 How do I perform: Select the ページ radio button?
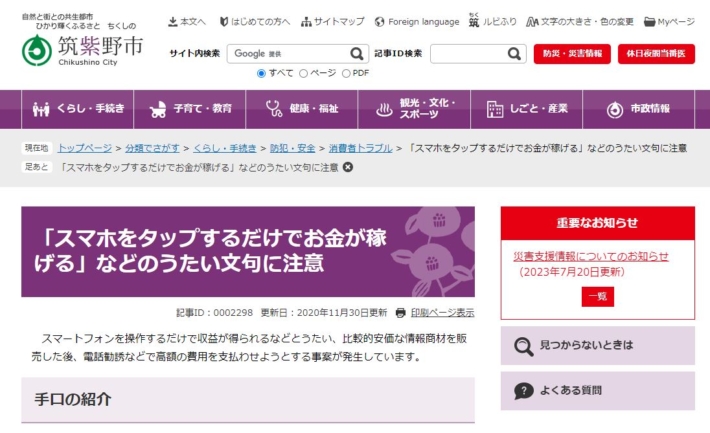[303, 73]
